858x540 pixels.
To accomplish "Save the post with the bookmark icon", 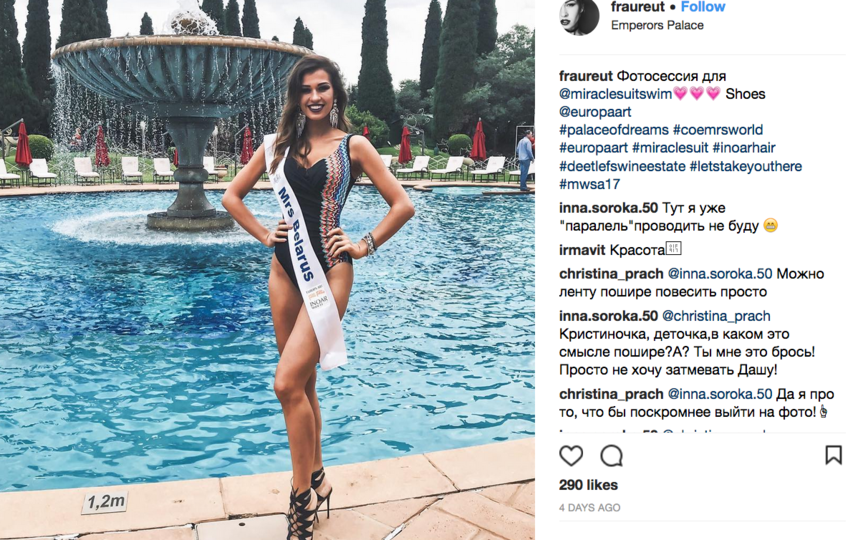I will (833, 455).
